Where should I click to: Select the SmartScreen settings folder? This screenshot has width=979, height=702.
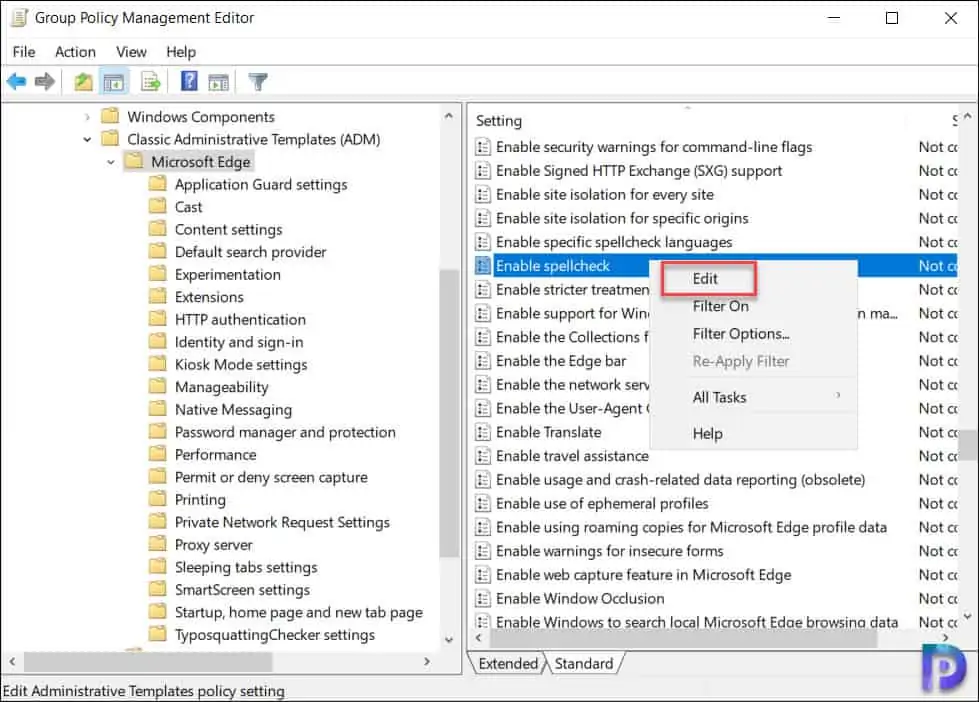coord(242,590)
